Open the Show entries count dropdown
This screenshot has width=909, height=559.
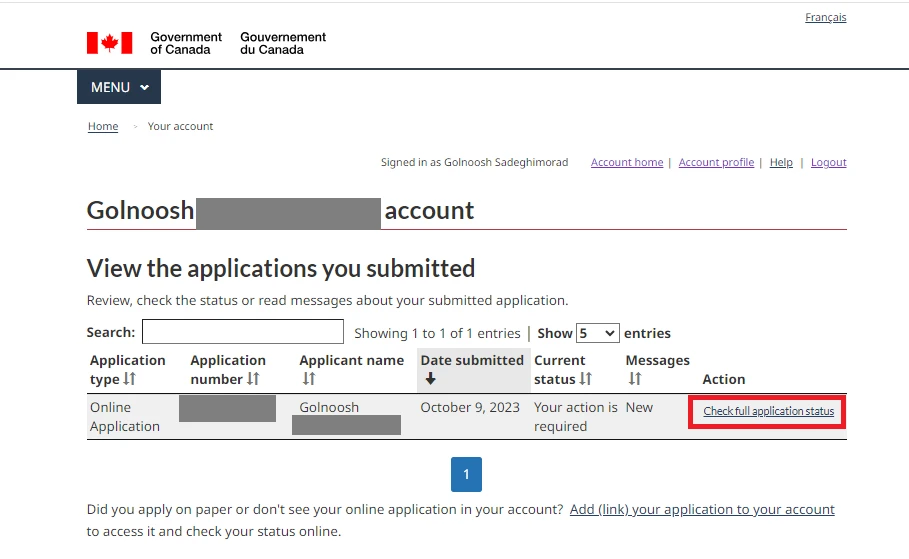click(x=598, y=333)
